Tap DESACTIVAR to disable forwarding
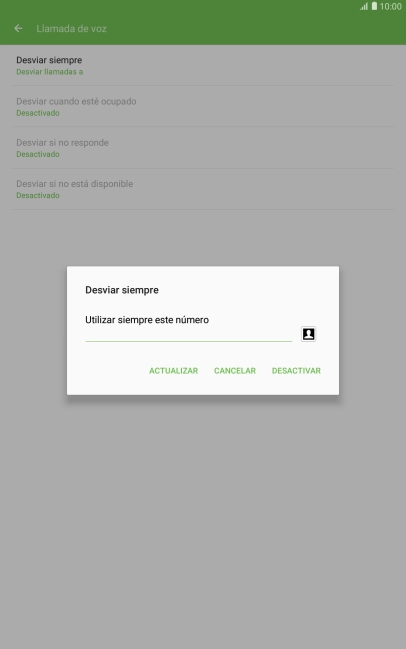This screenshot has width=406, height=649. 296,370
